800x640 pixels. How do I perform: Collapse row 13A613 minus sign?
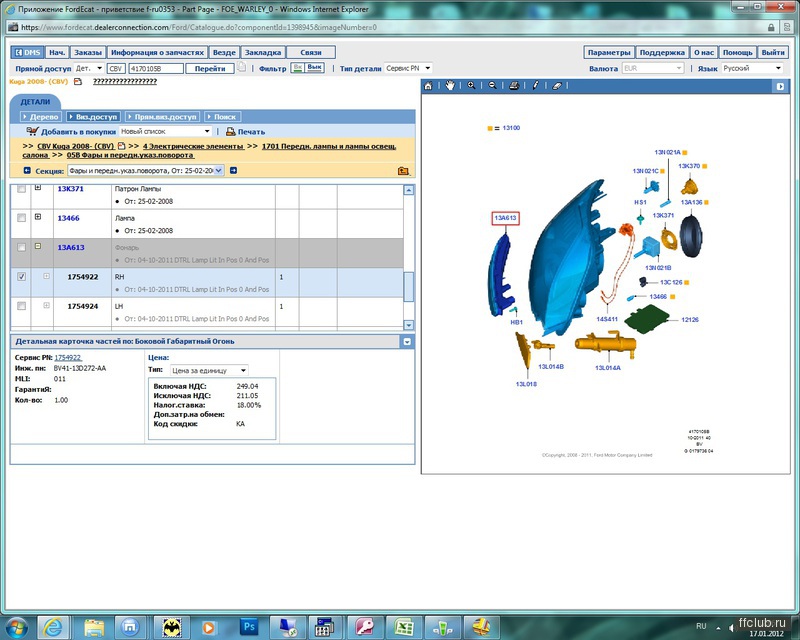point(38,246)
